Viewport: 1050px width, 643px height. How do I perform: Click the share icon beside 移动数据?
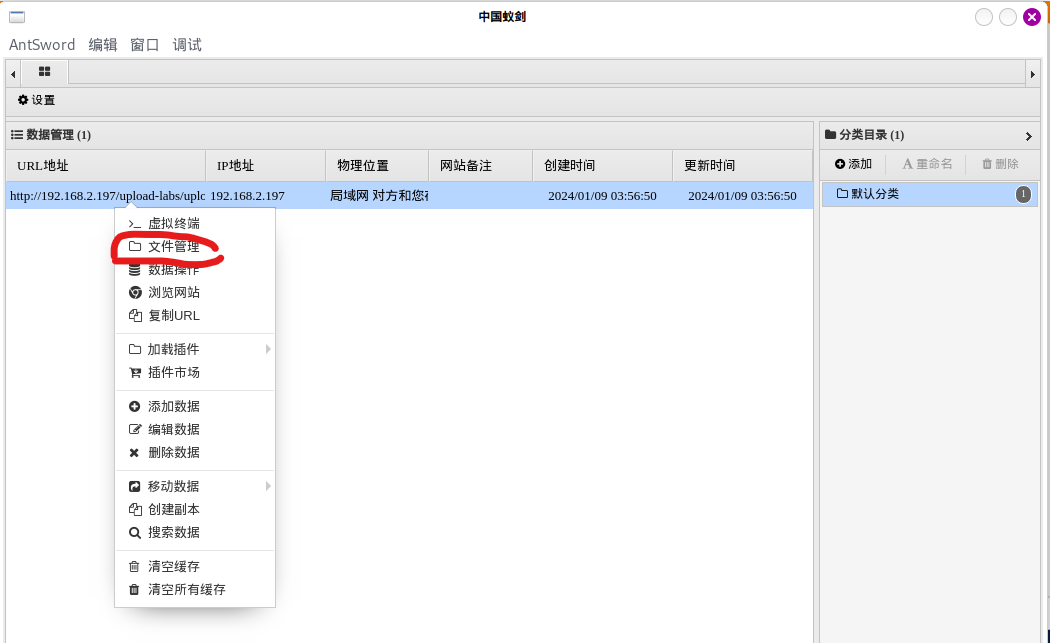click(135, 486)
